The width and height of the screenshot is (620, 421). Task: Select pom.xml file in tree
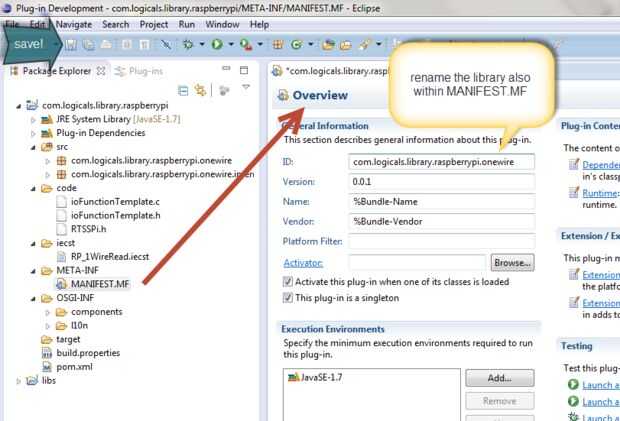coord(74,367)
